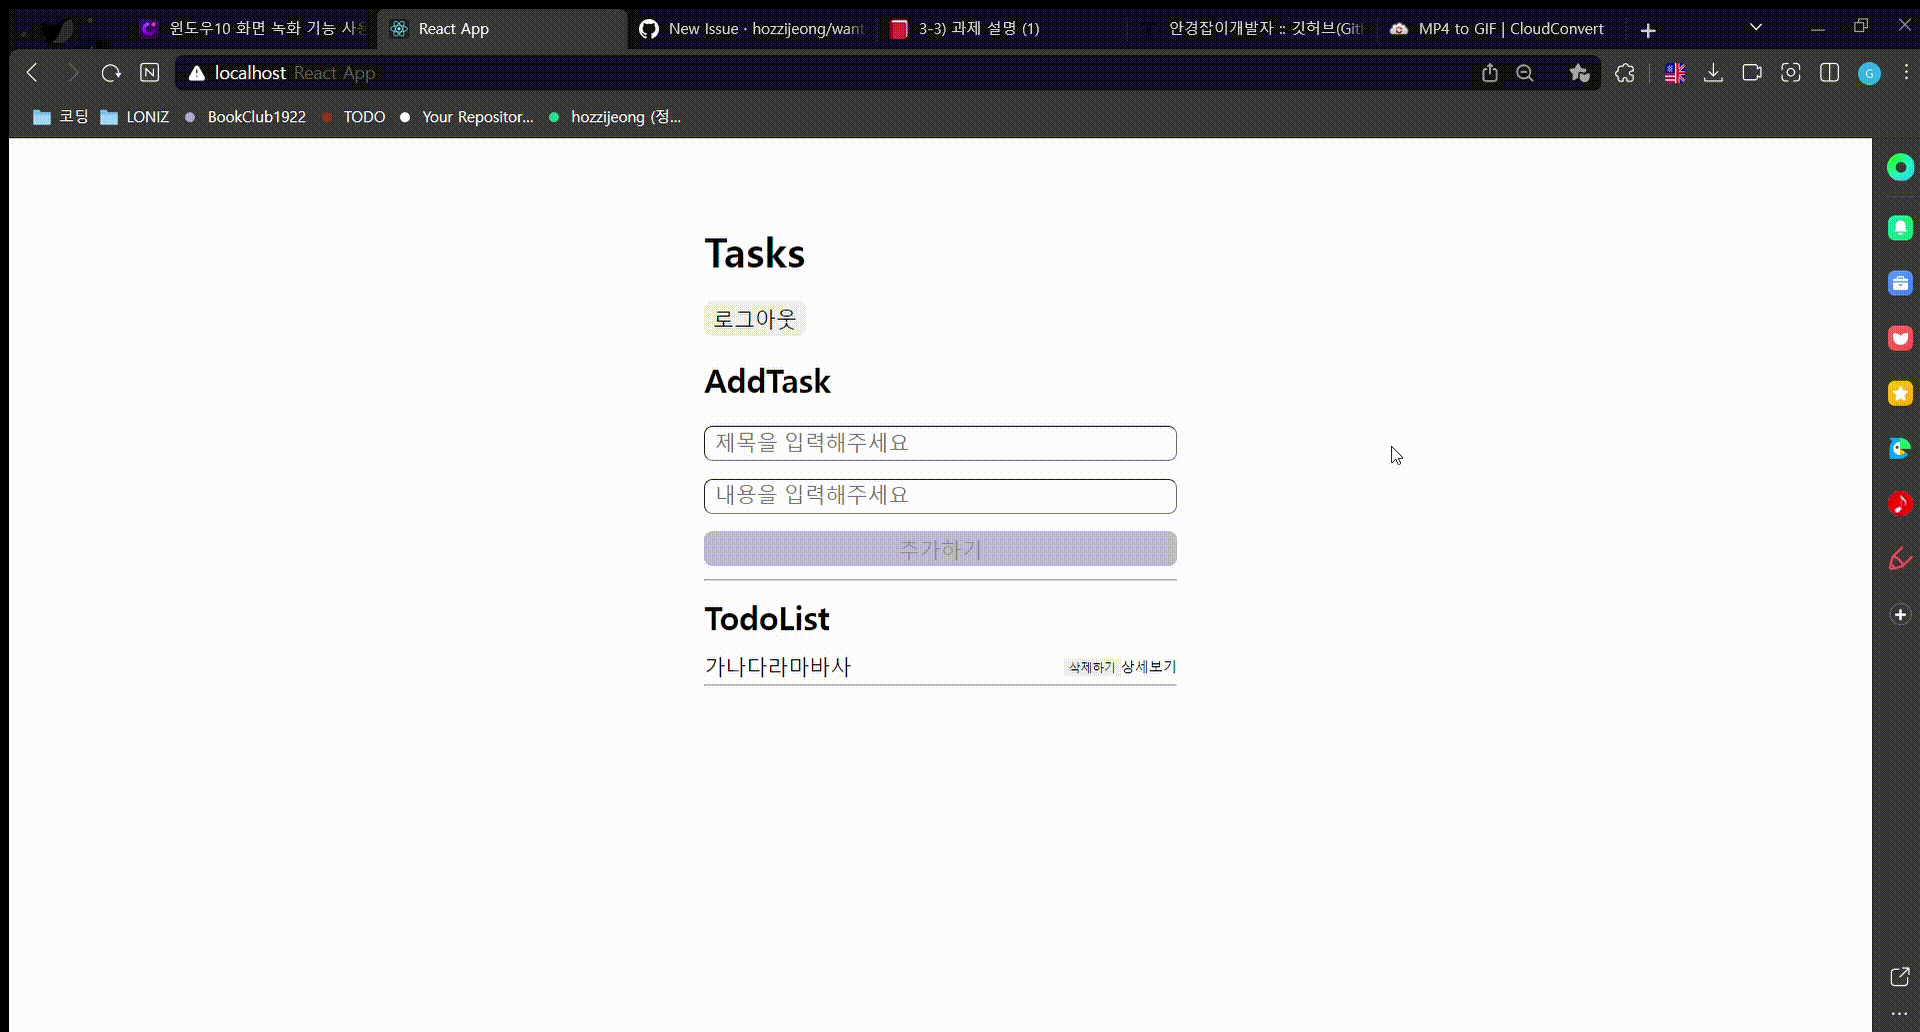The width and height of the screenshot is (1920, 1032).
Task: Click the UK flag translate extension icon
Action: click(1675, 73)
